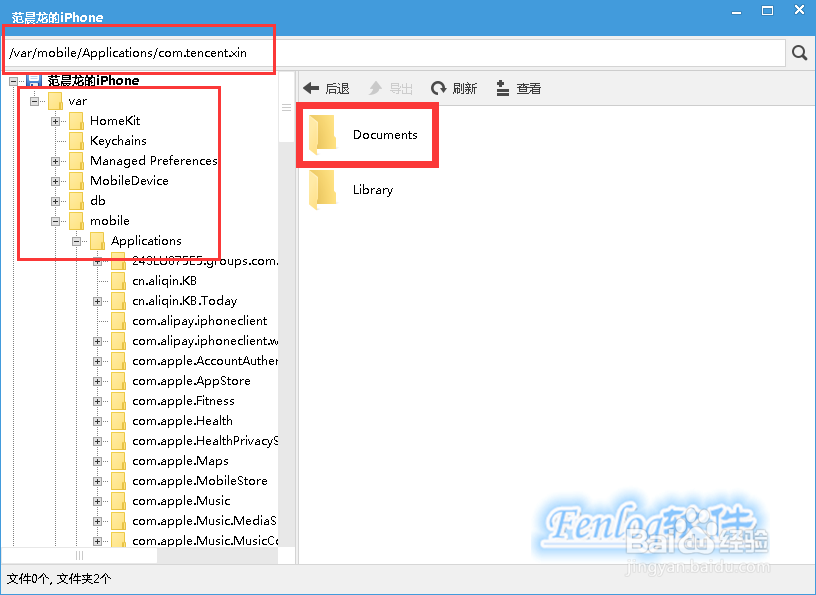The width and height of the screenshot is (816, 595).
Task: Open the Documents folder icon
Action: [322, 135]
